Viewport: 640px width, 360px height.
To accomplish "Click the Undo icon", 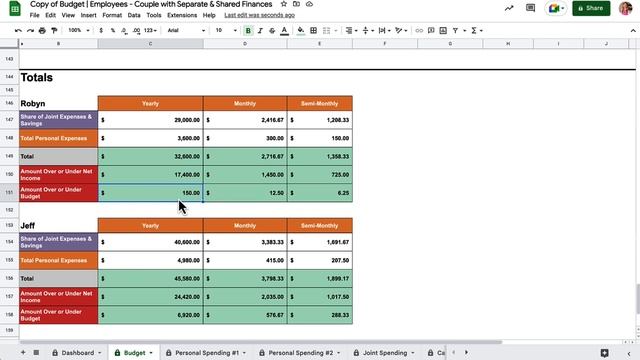I will (18, 31).
